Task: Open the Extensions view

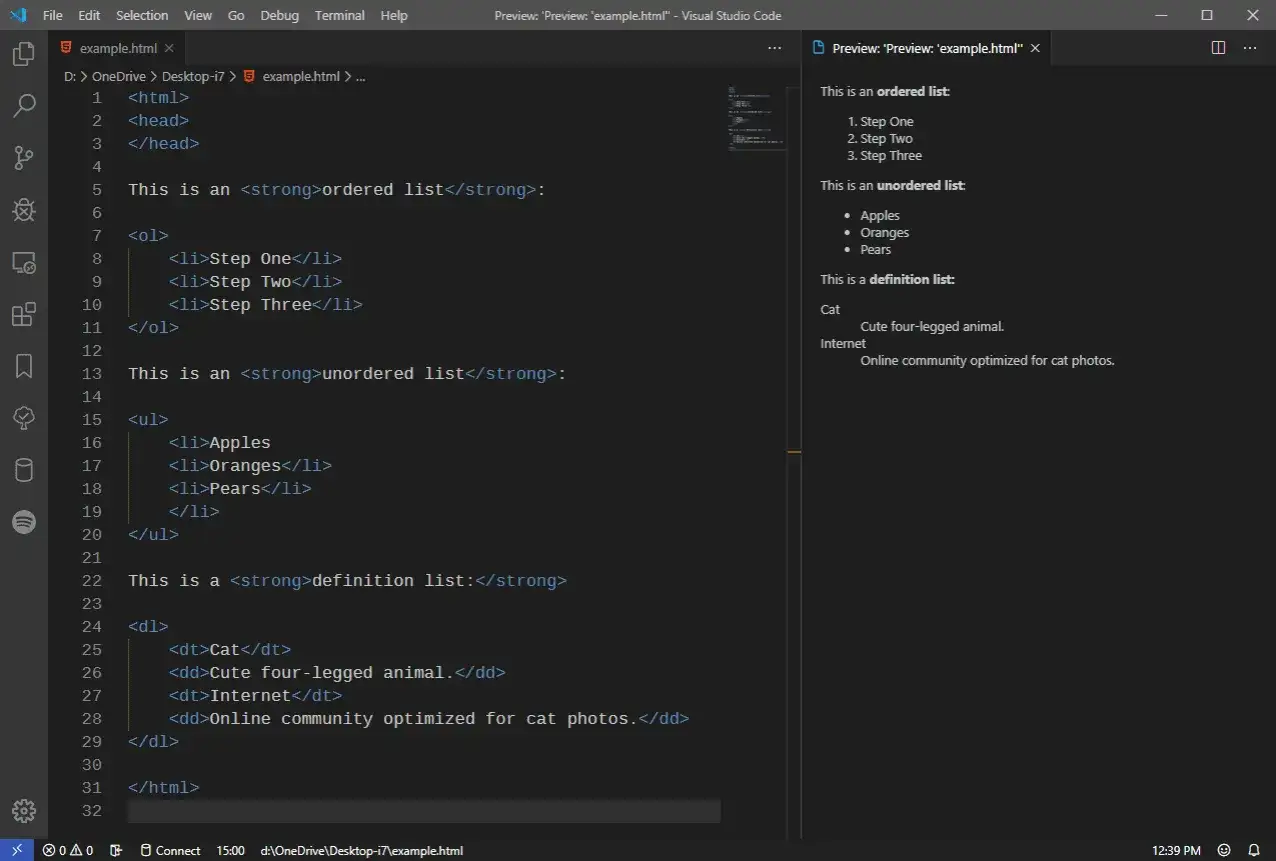Action: point(24,314)
